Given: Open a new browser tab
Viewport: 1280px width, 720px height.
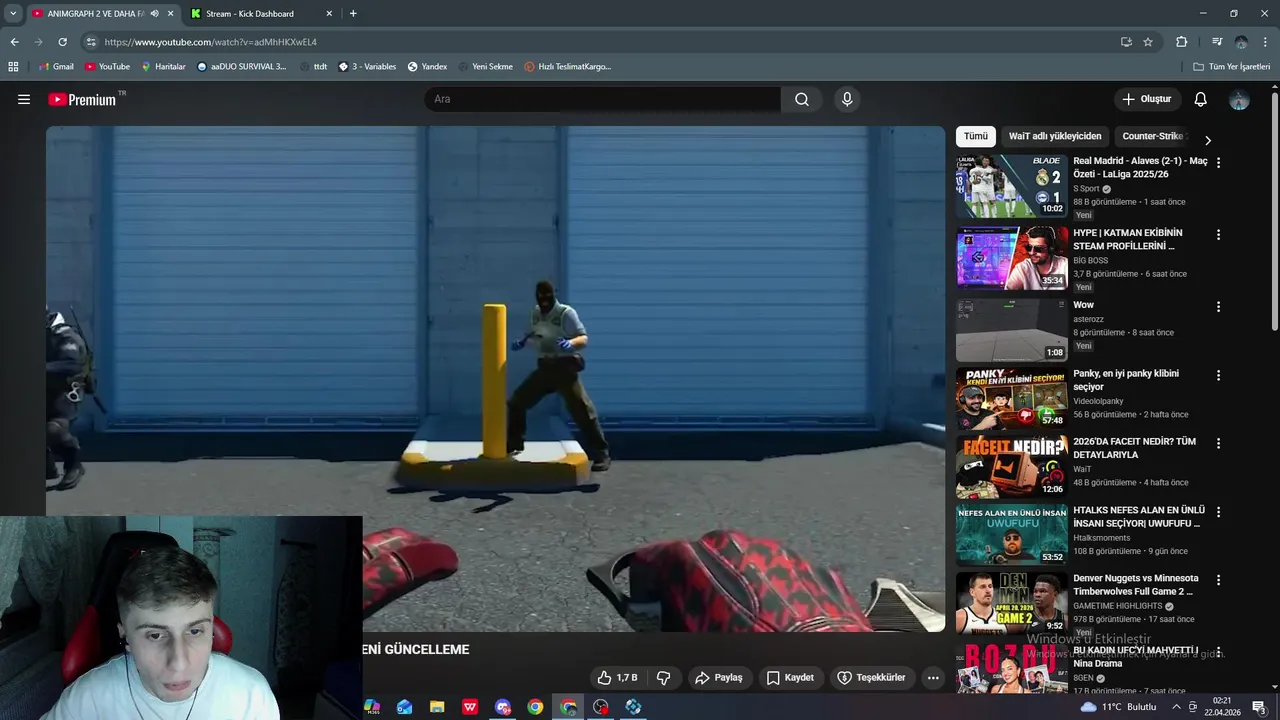Looking at the screenshot, I should tap(353, 14).
